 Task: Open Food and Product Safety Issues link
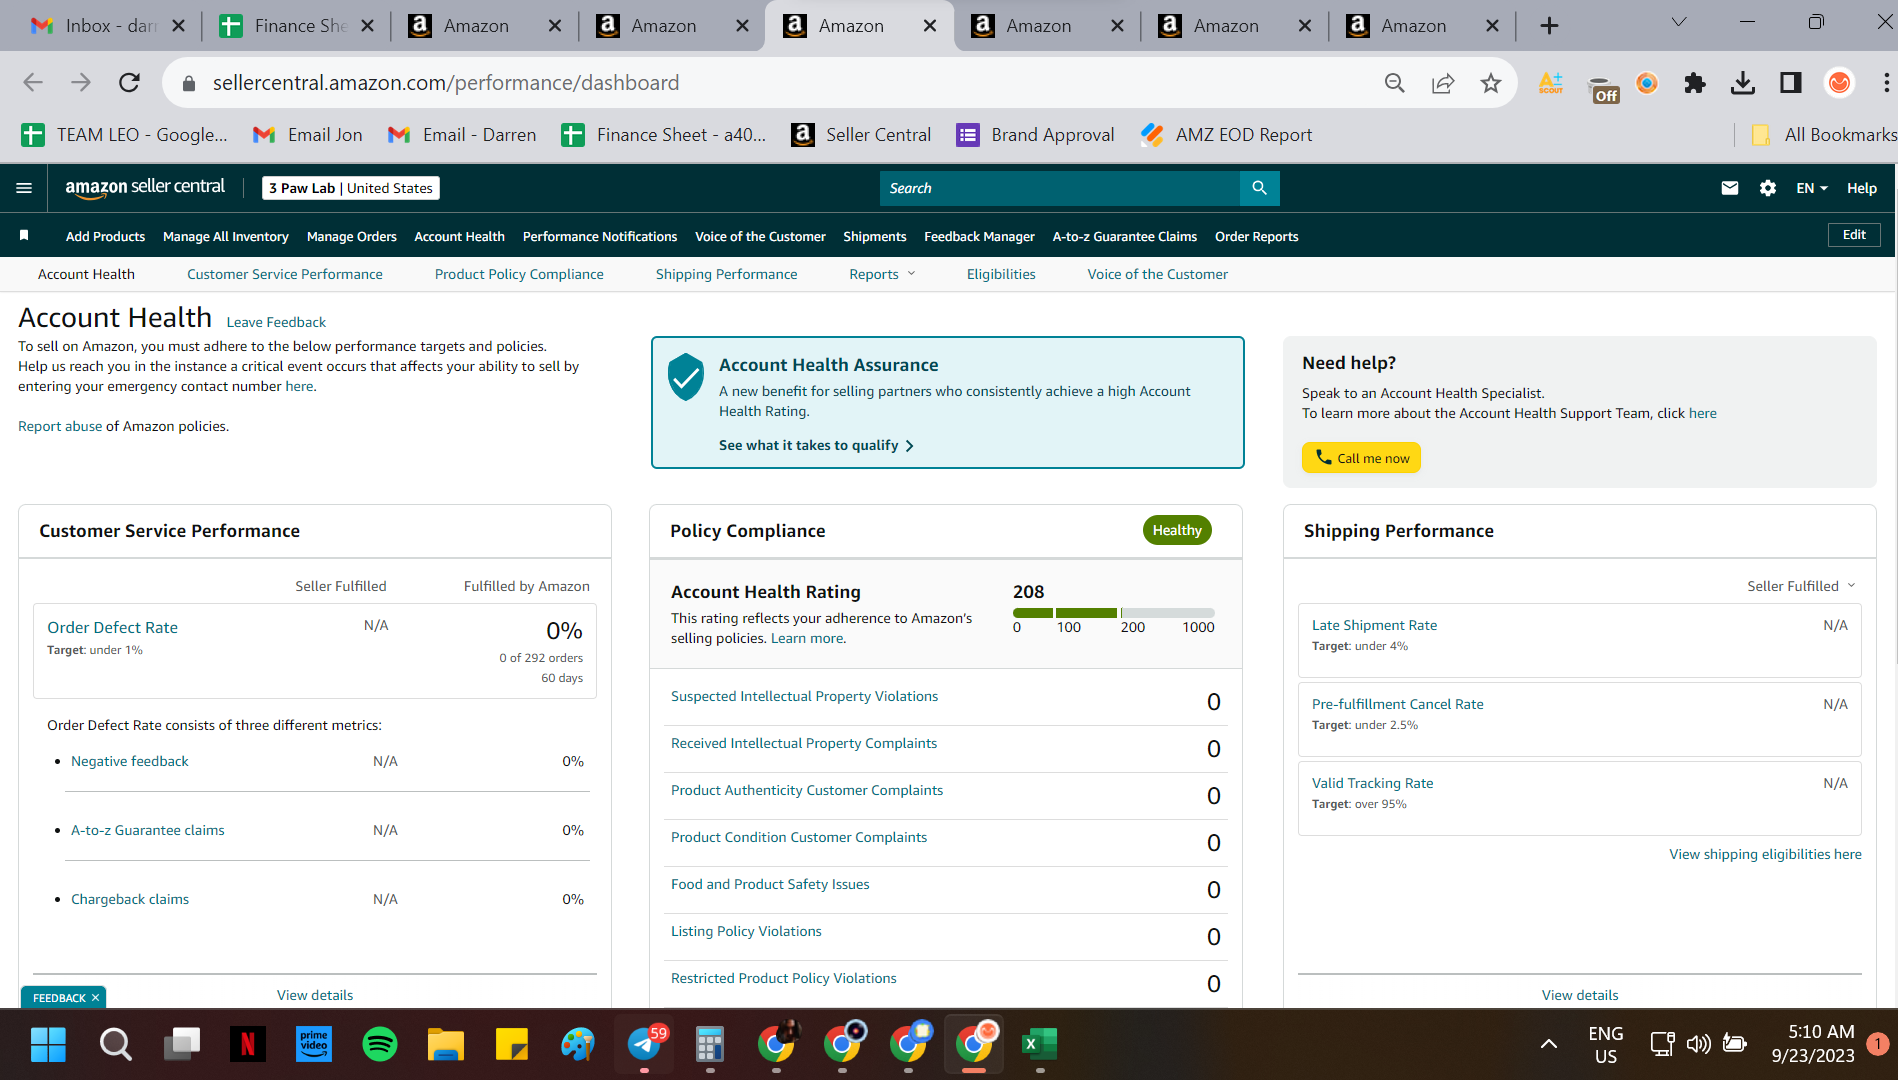[770, 884]
